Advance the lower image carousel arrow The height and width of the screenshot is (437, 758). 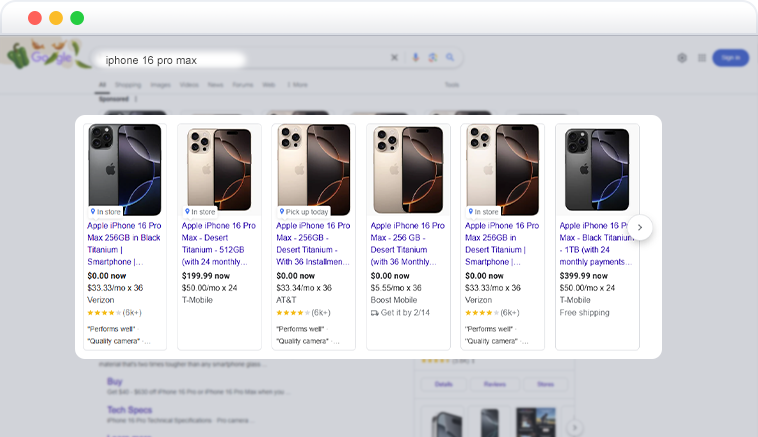(x=575, y=427)
